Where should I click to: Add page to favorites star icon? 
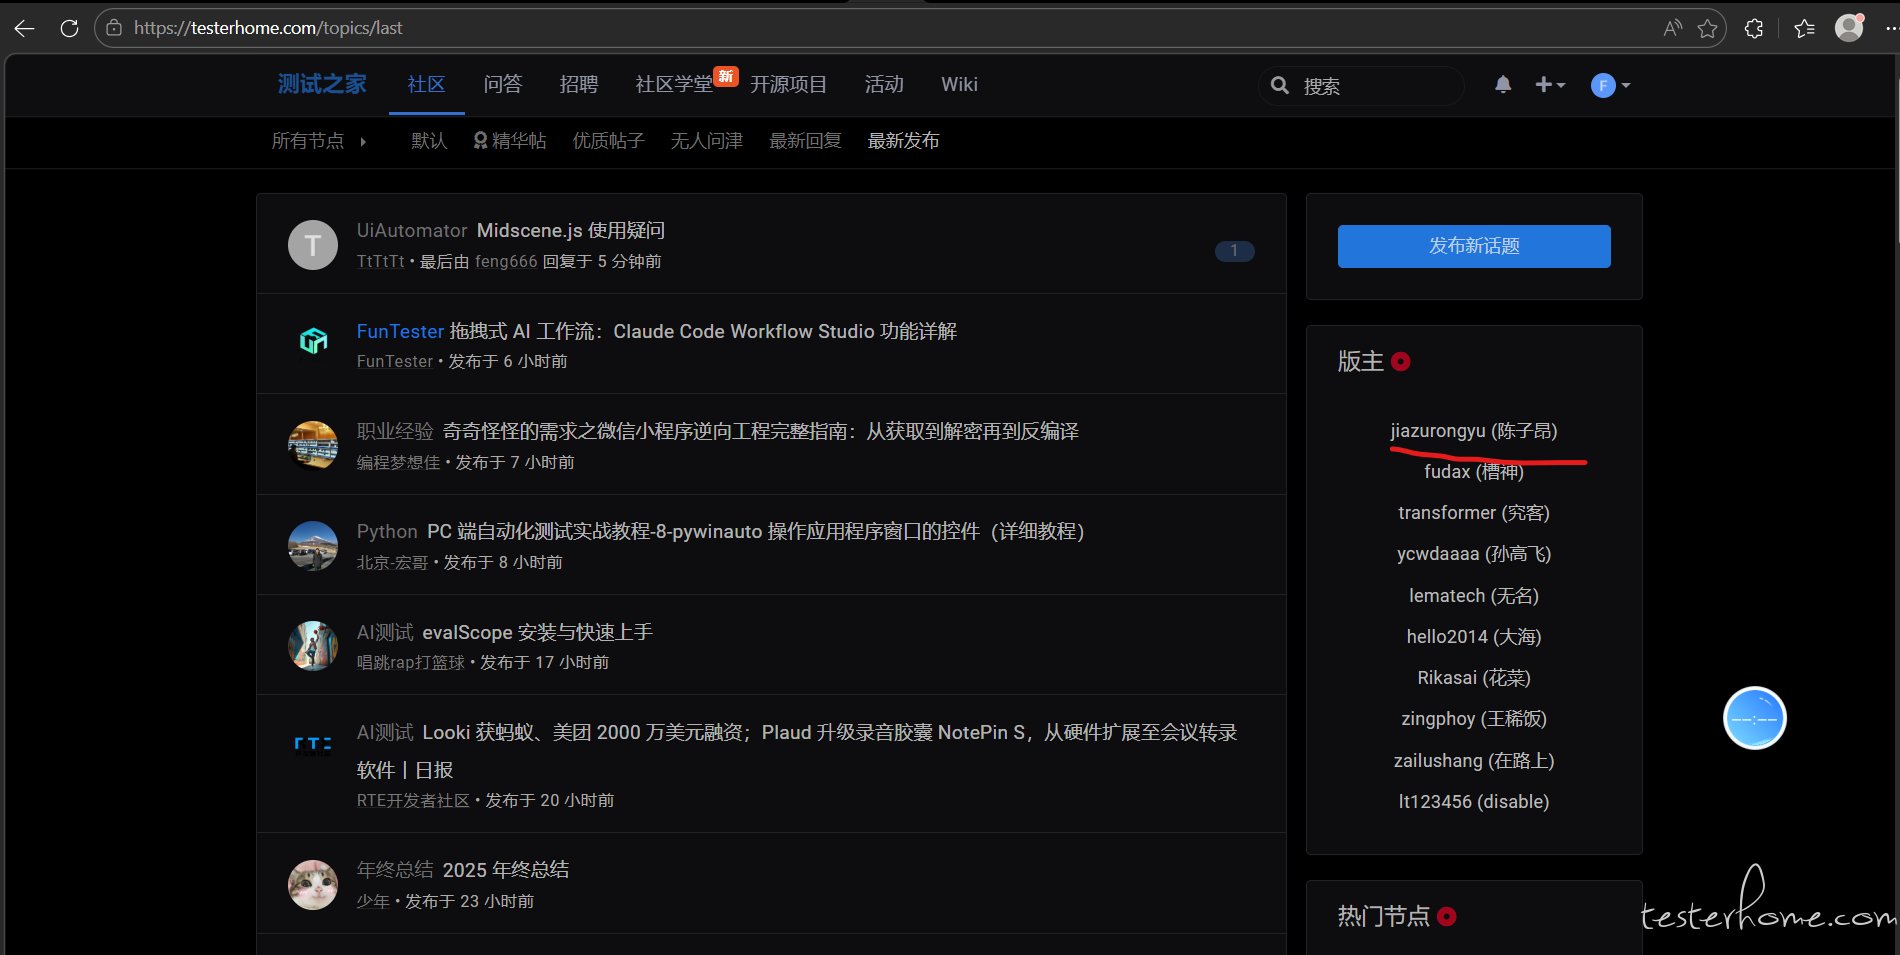click(x=1708, y=28)
